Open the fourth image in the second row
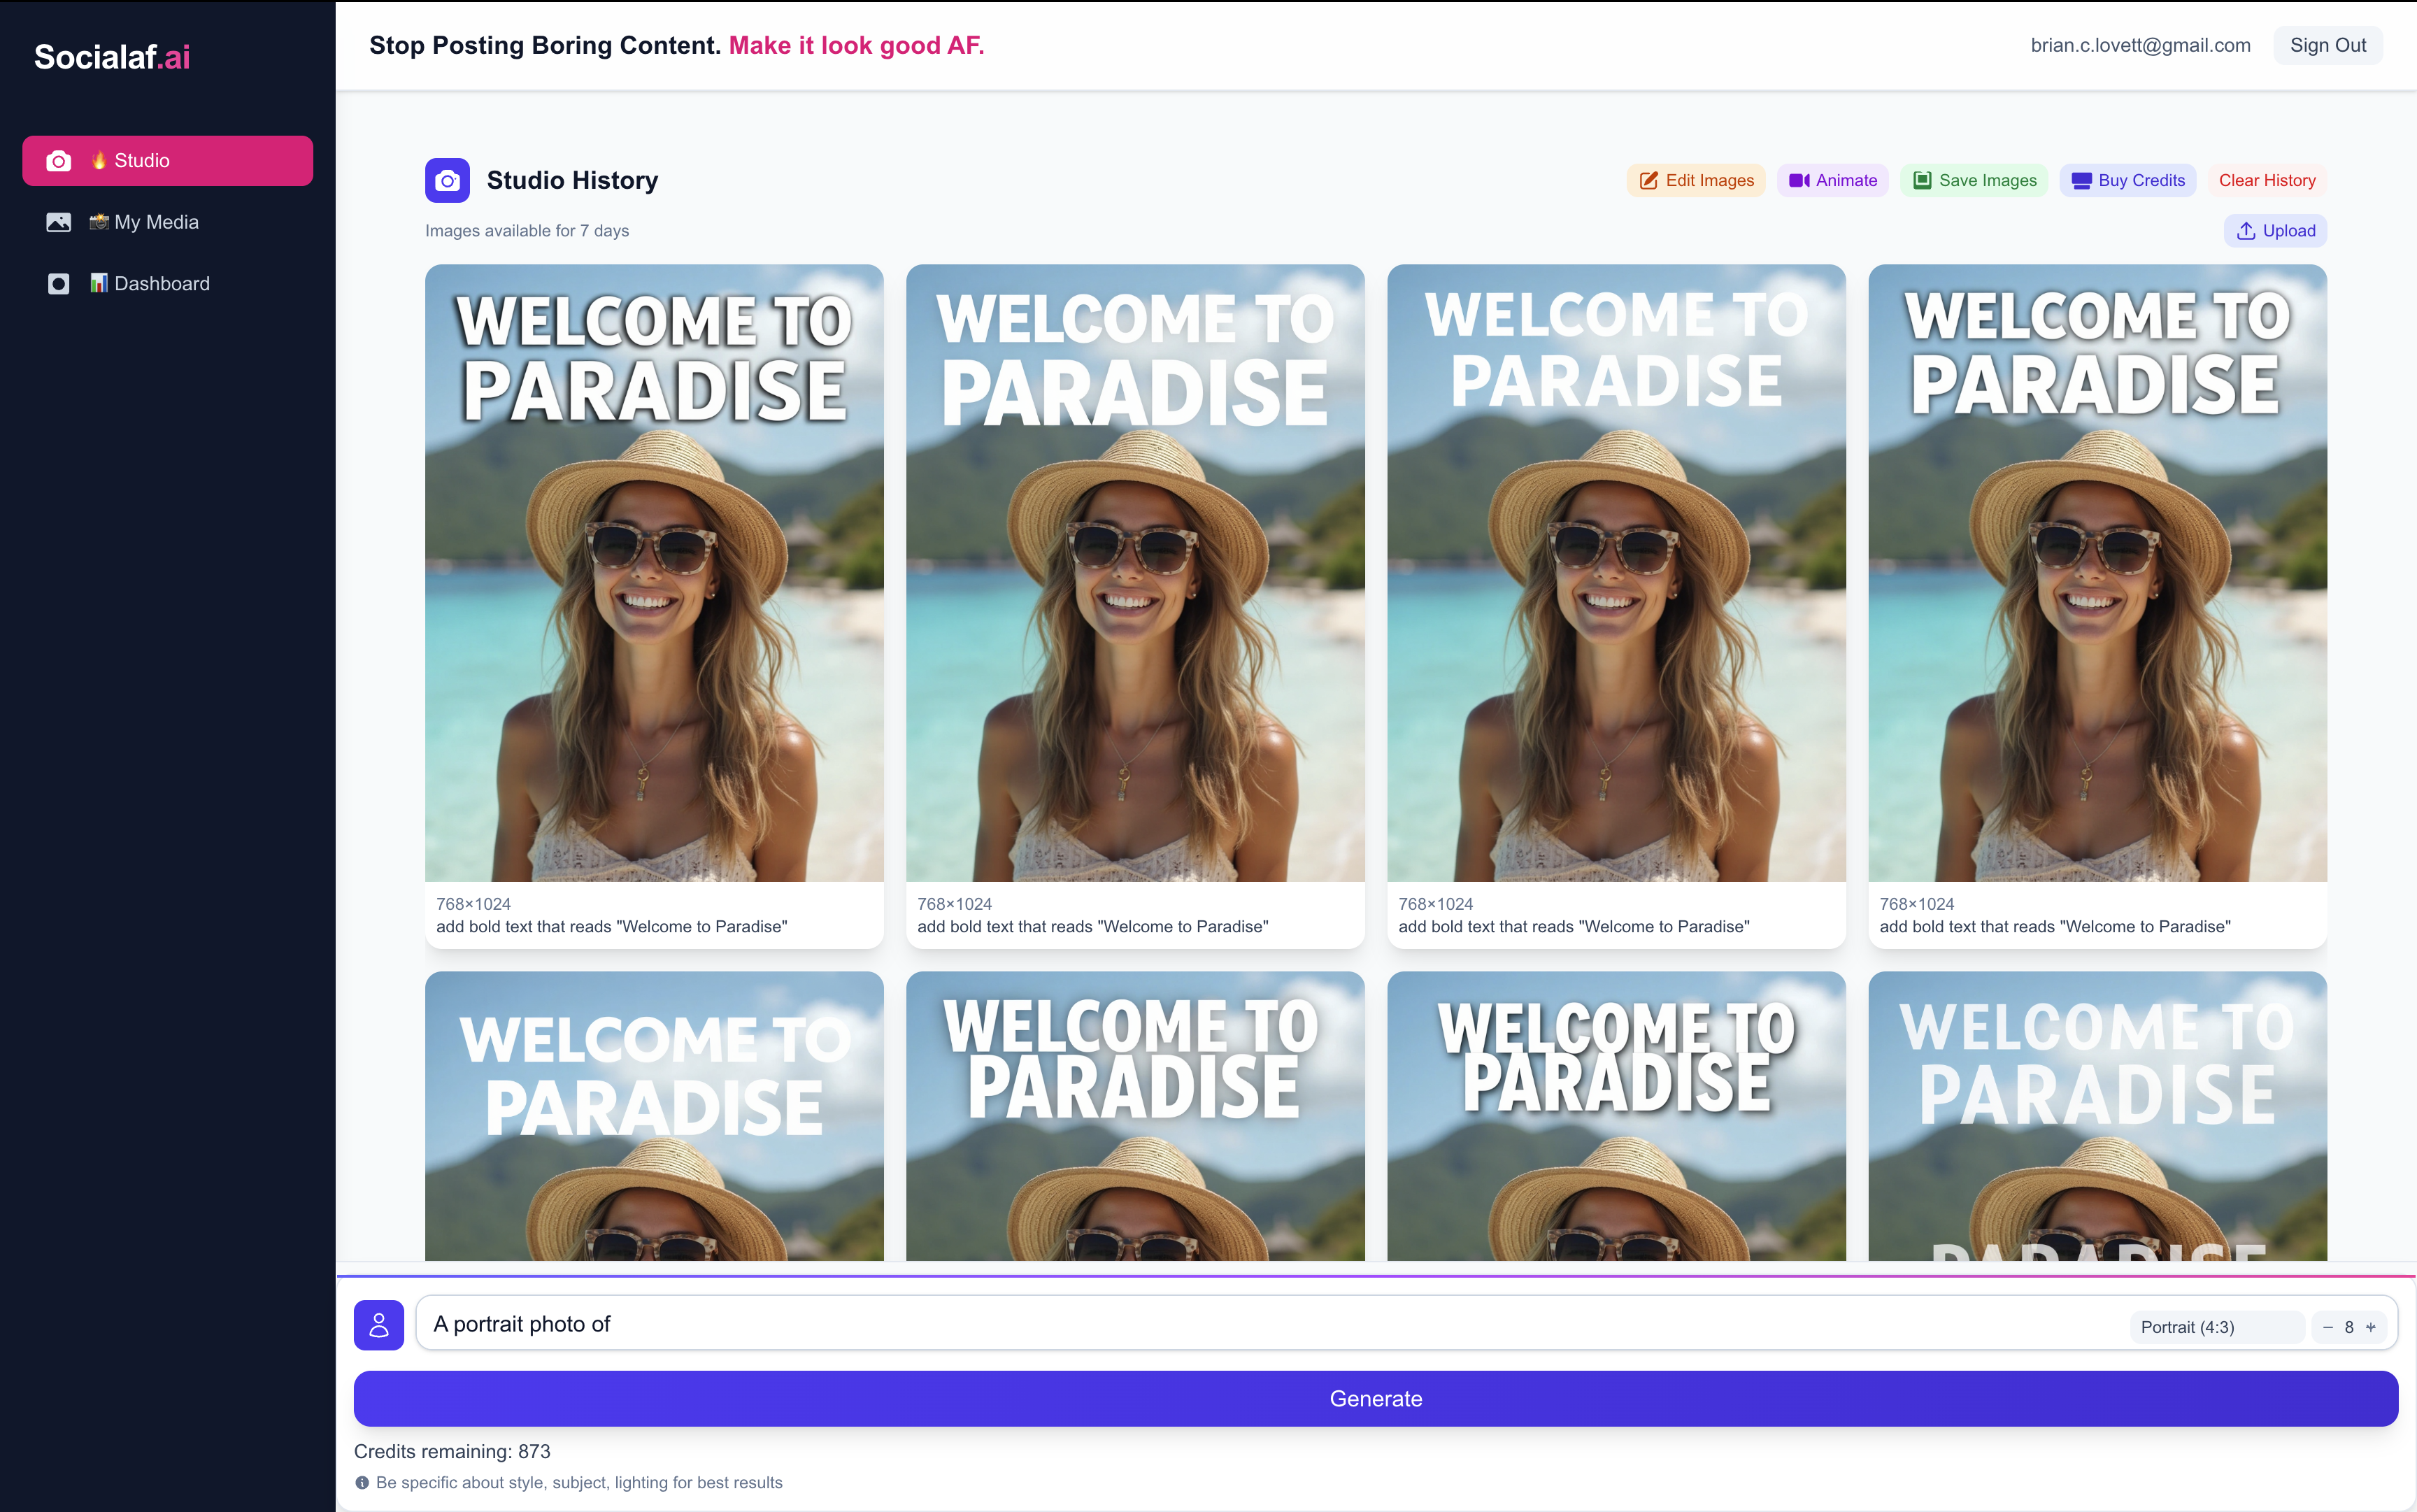 2097,1116
